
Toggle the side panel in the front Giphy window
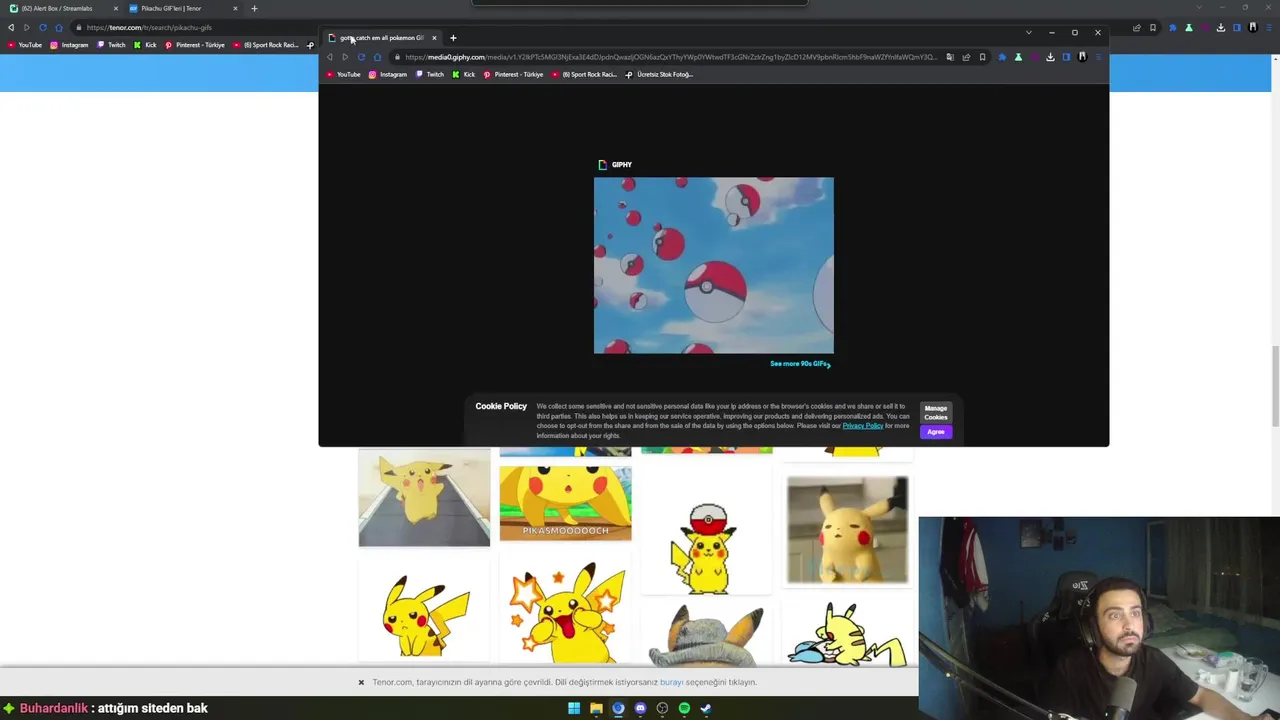pos(1066,57)
